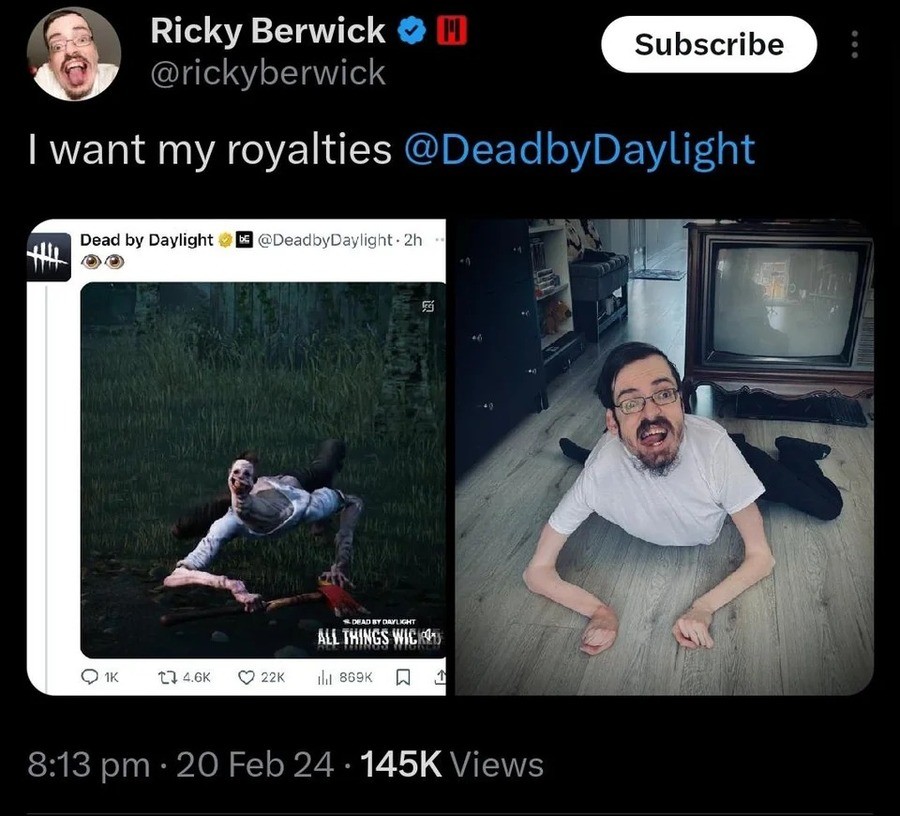Screen dimensions: 900x816
Task: Open the @rickyberwick handle
Action: [x=268, y=73]
